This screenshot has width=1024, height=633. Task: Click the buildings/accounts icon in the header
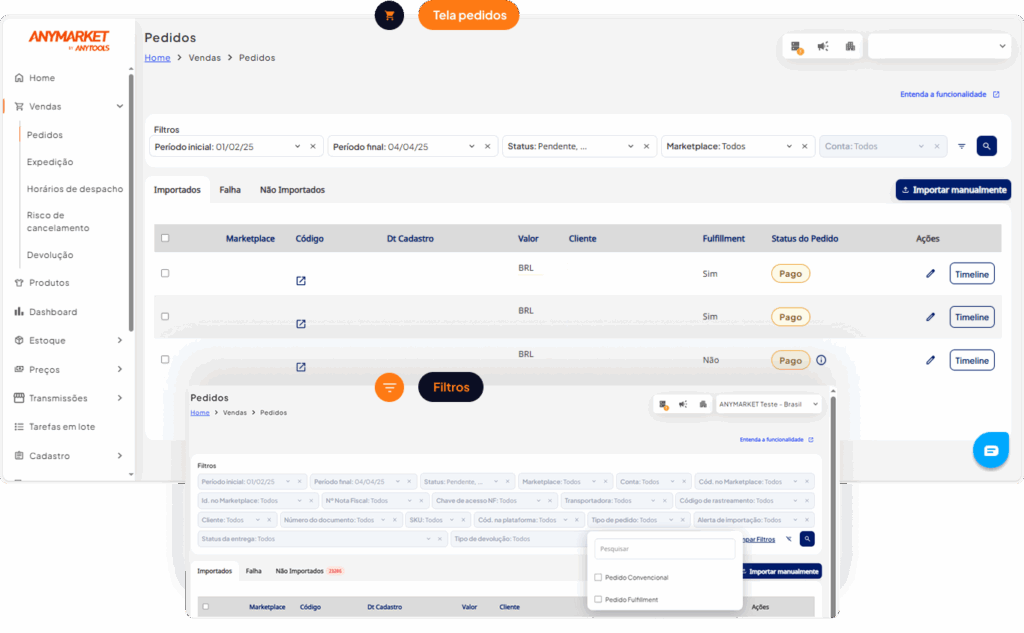(x=852, y=46)
